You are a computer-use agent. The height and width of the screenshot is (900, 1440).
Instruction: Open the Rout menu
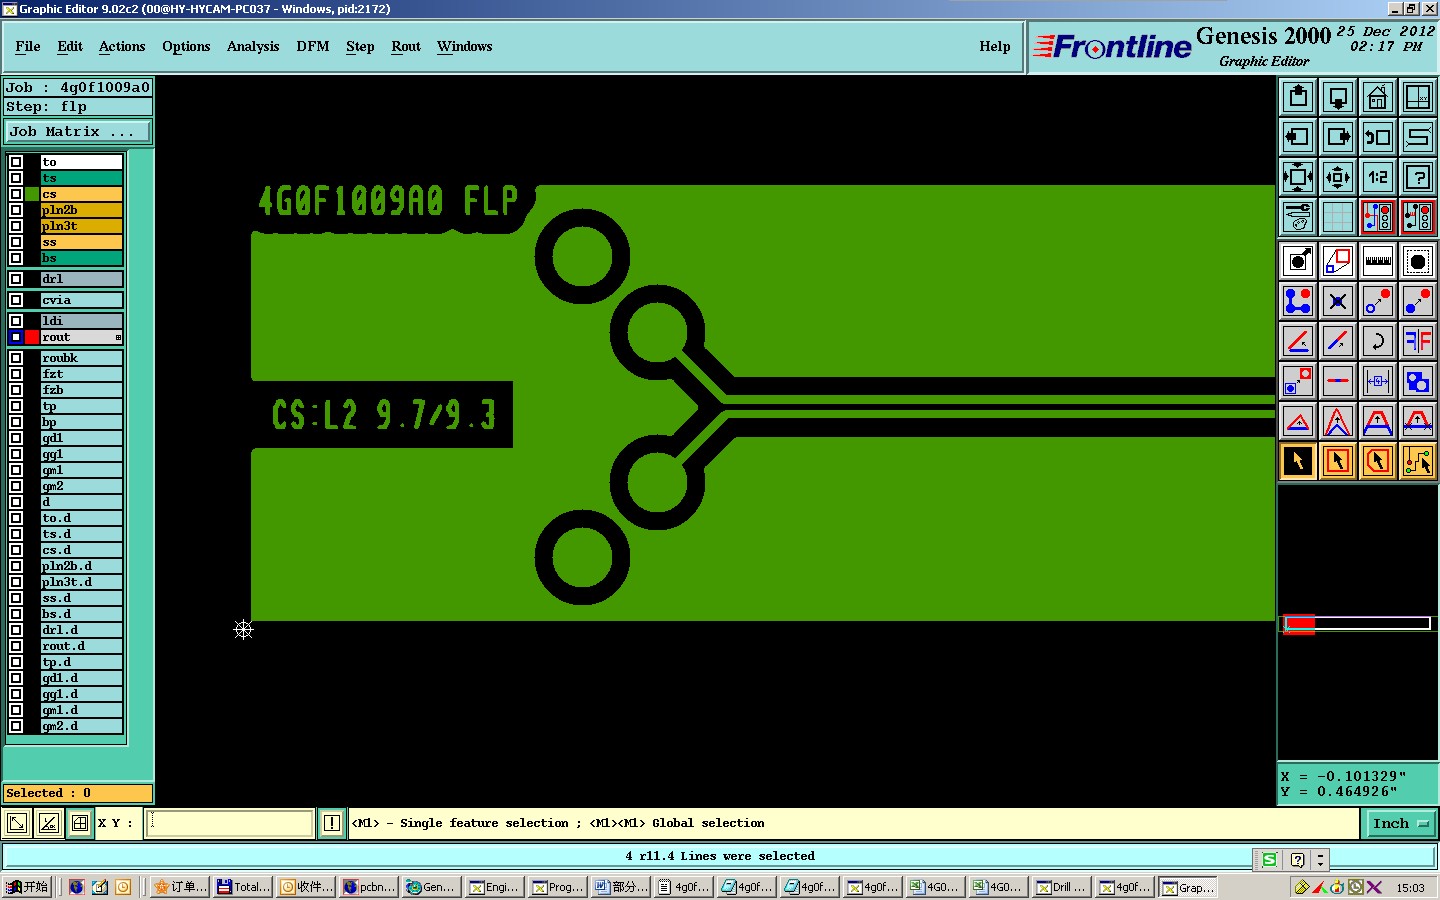coord(406,46)
